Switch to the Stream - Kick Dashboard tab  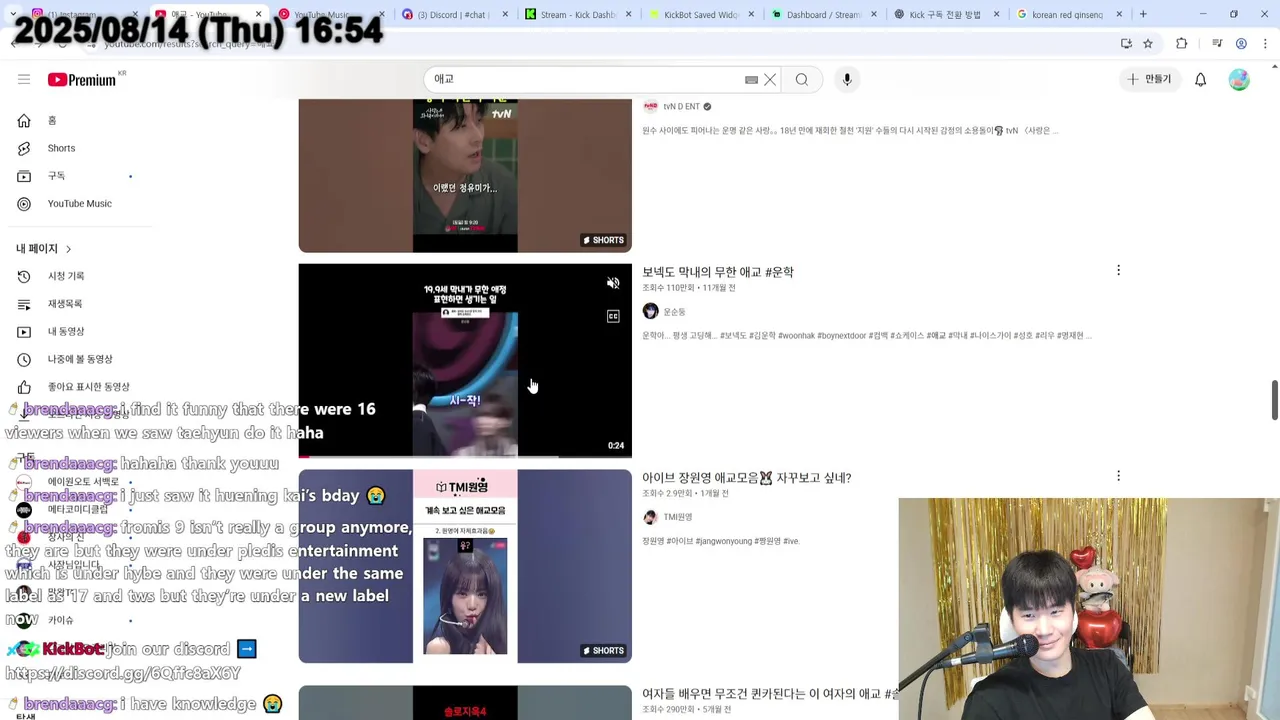577,14
